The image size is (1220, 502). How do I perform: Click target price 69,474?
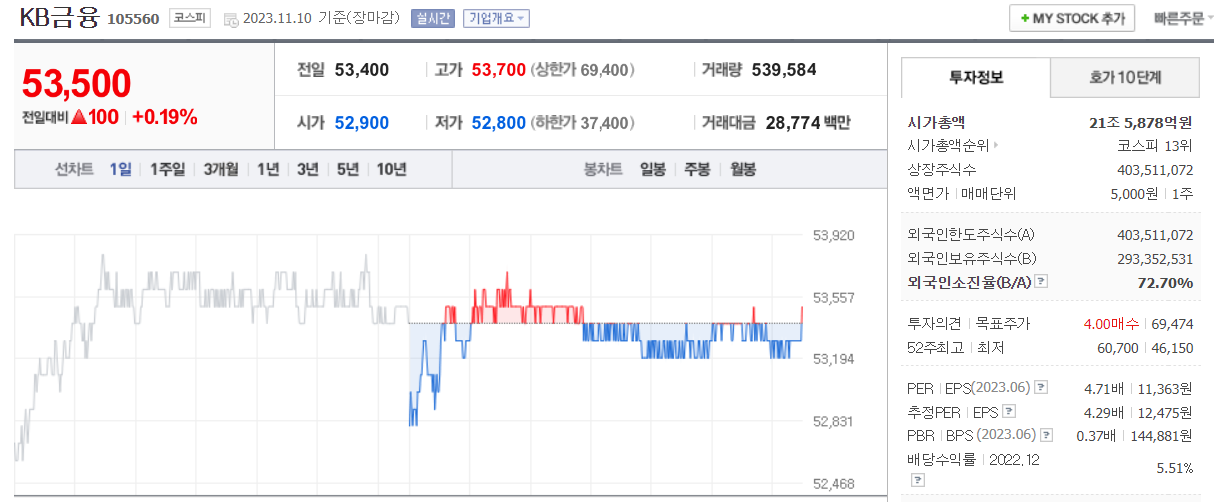point(1173,324)
